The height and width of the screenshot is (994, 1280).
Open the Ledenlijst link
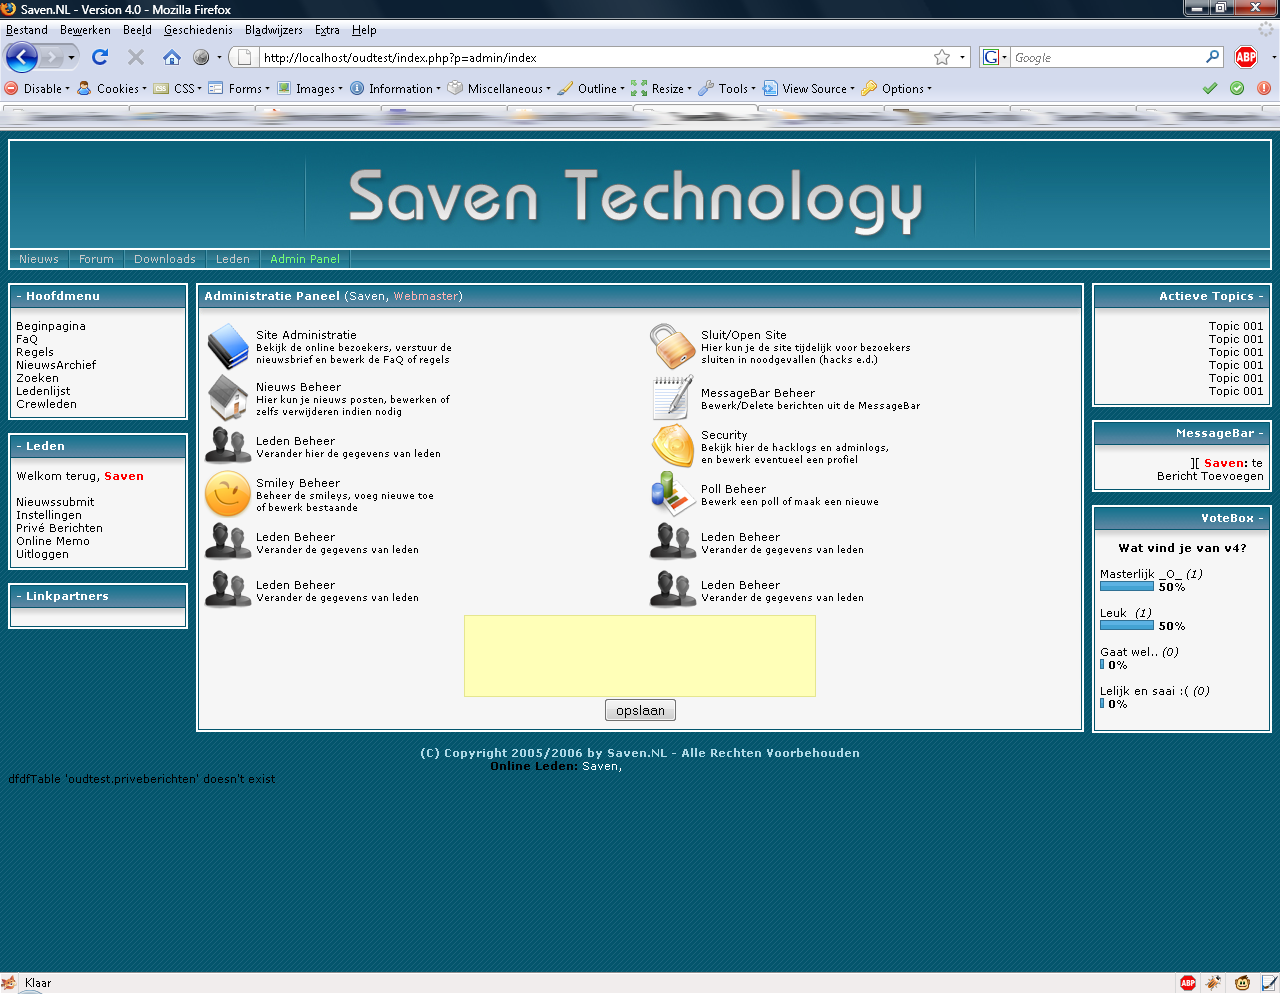click(x=43, y=391)
